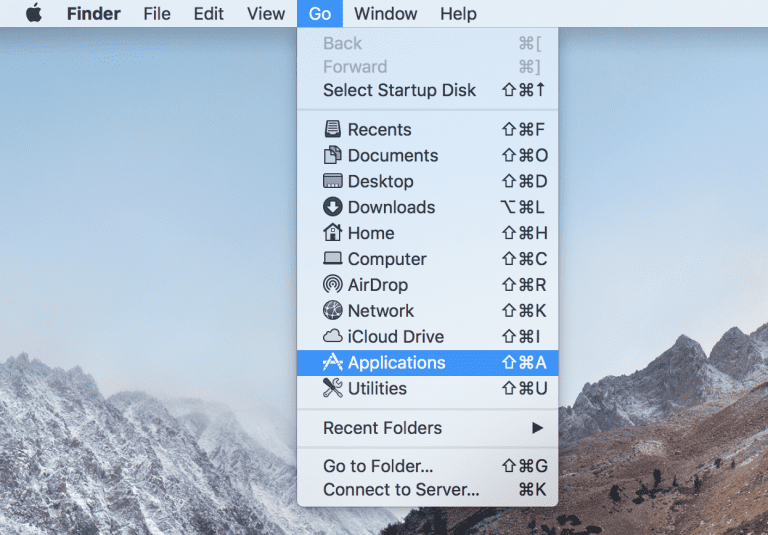Go to the Home folder

(427, 233)
